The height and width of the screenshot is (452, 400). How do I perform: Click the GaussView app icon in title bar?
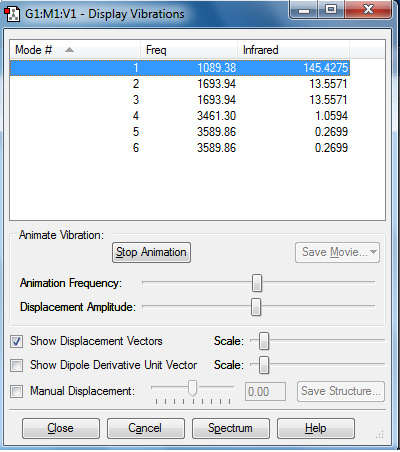12,14
